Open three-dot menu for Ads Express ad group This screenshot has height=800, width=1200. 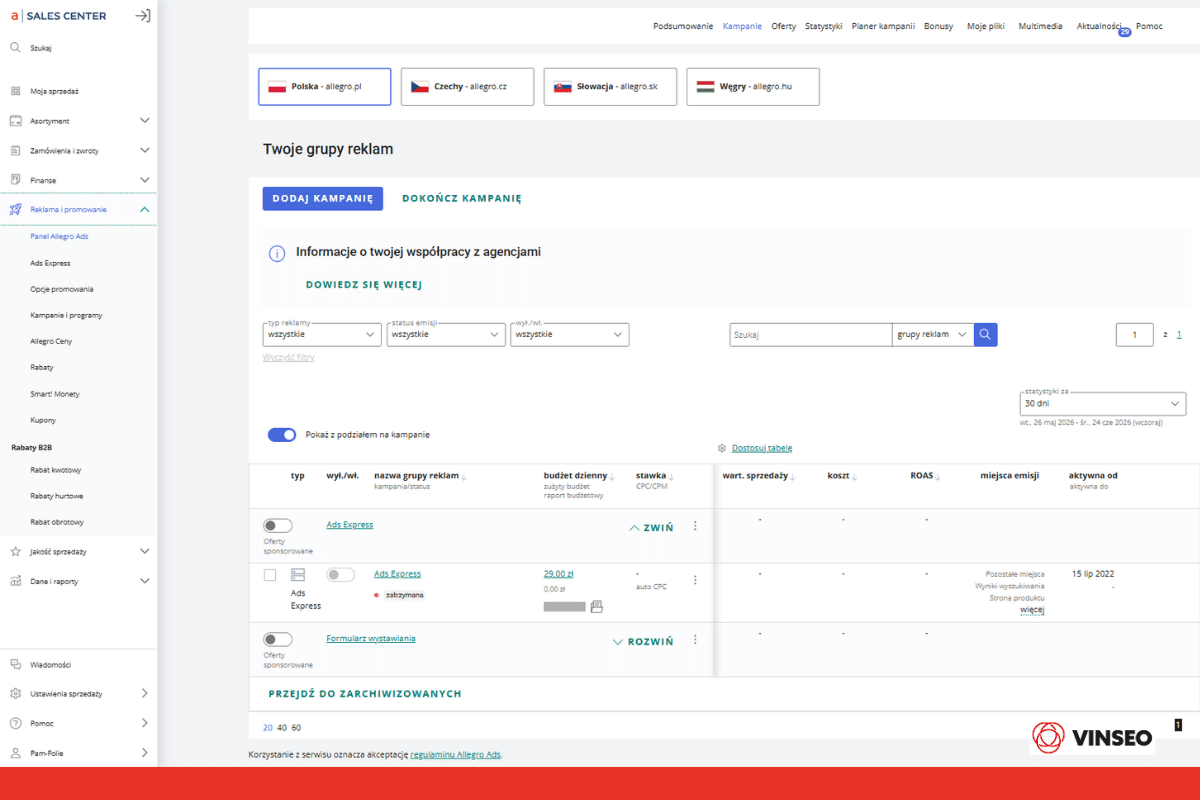click(x=695, y=579)
